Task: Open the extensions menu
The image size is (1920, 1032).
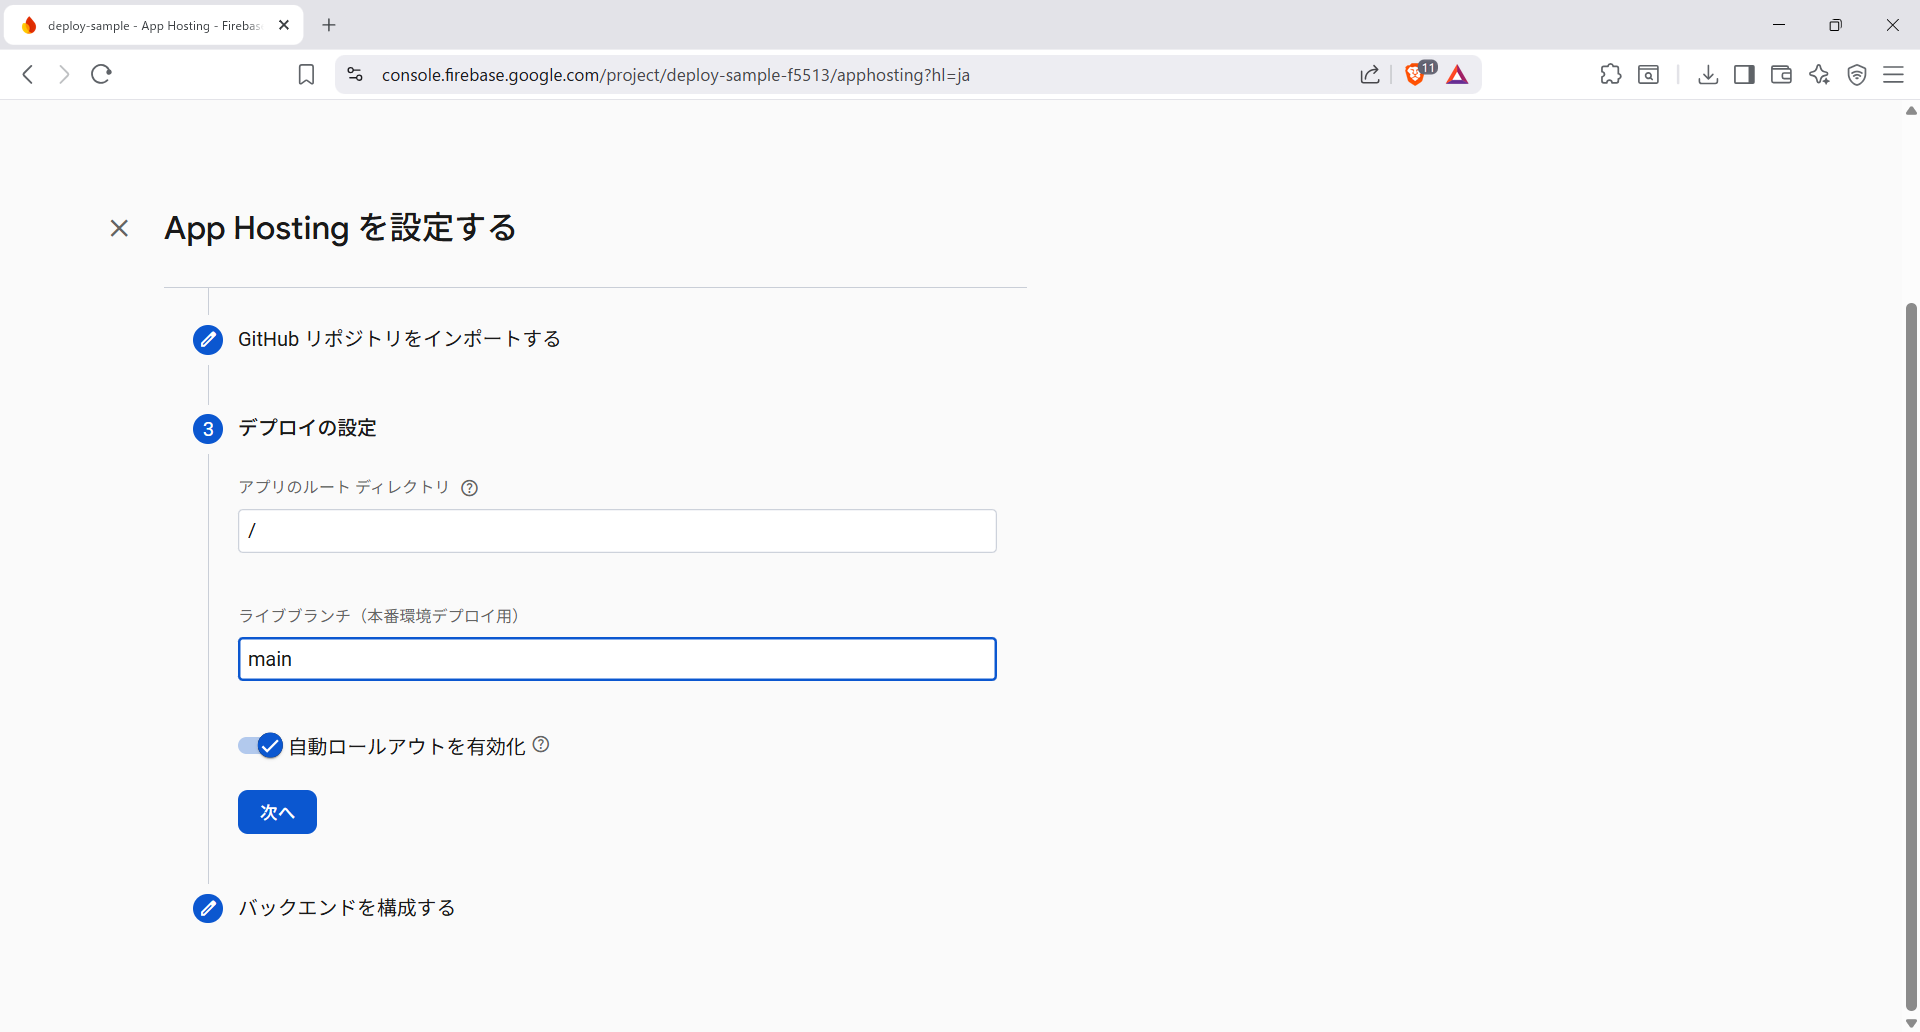Action: pyautogui.click(x=1611, y=74)
